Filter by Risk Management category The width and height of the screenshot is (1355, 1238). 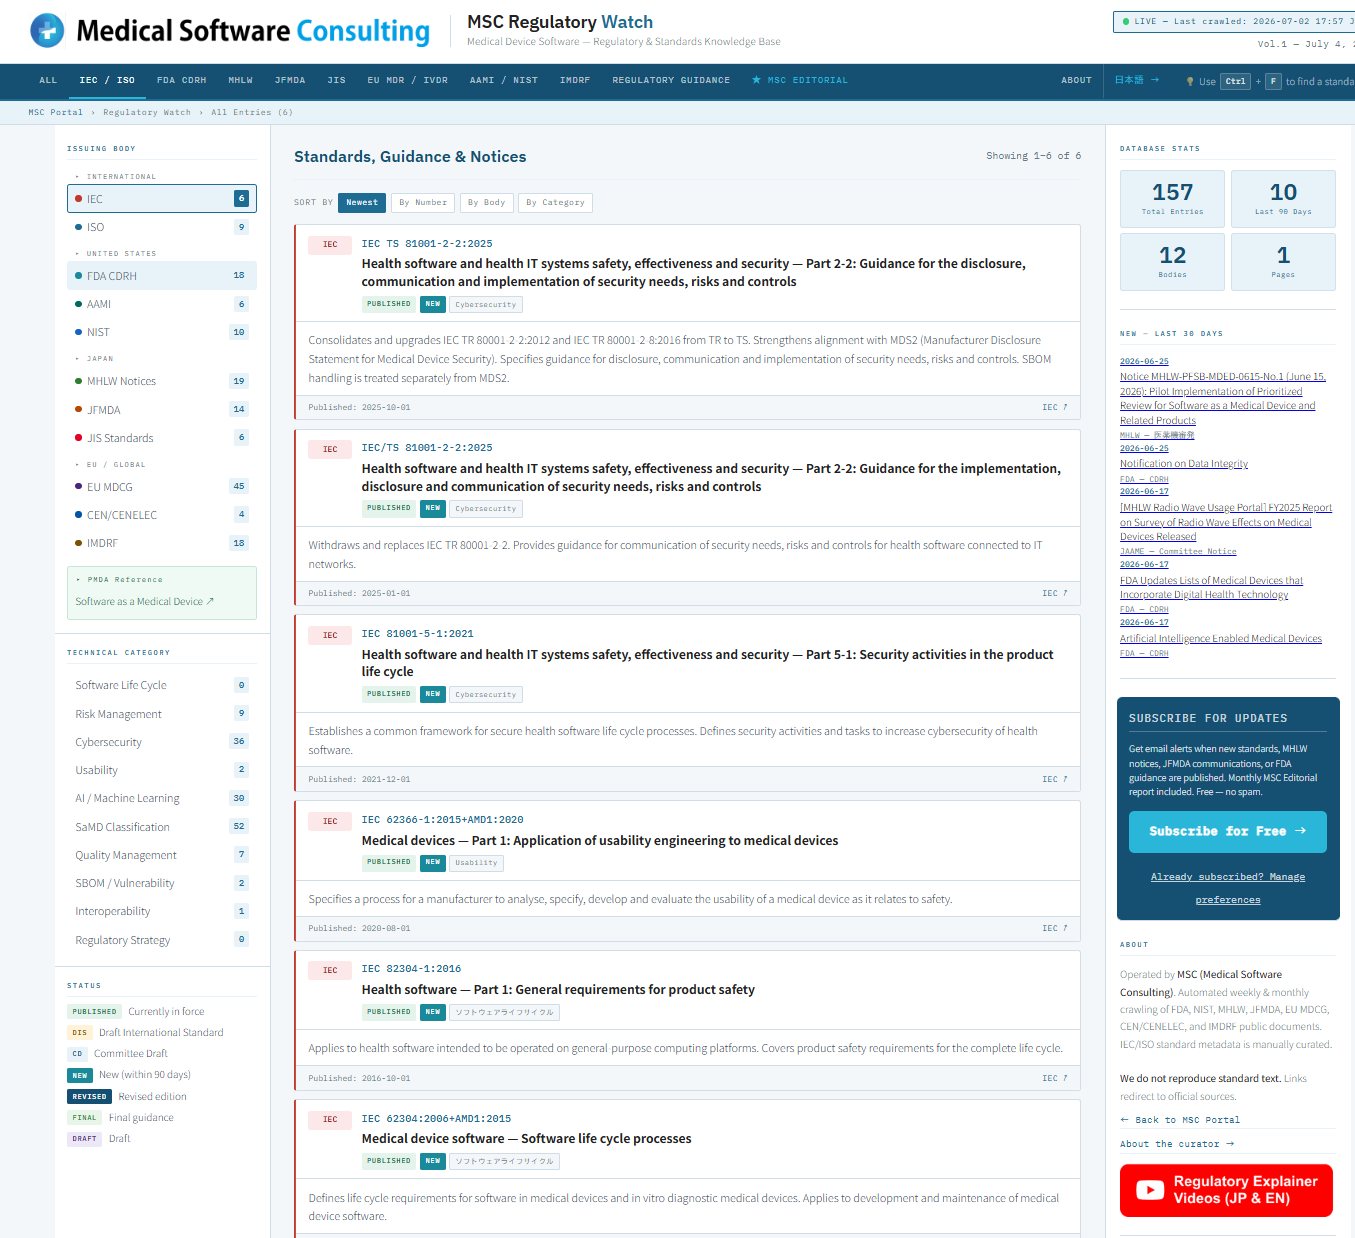click(x=162, y=714)
